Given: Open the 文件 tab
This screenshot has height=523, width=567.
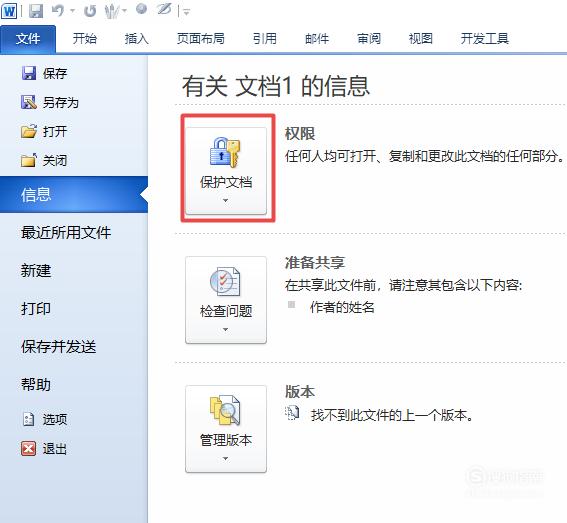Looking at the screenshot, I should point(28,39).
